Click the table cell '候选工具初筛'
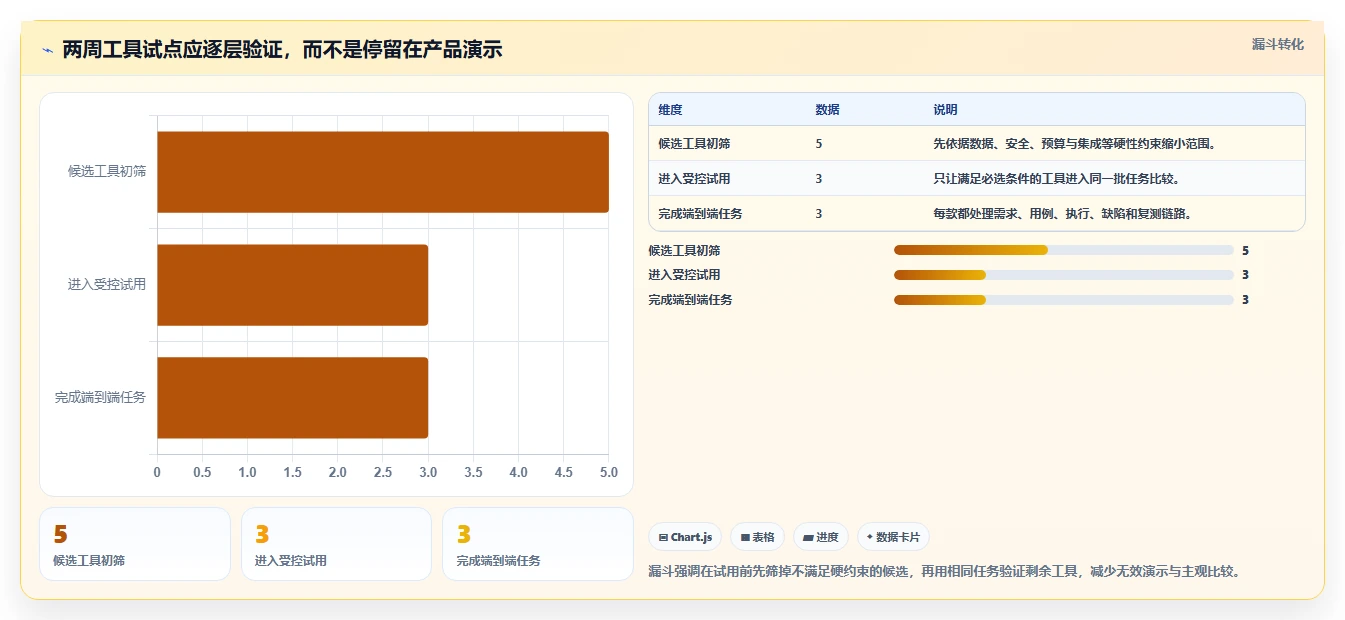 click(694, 144)
